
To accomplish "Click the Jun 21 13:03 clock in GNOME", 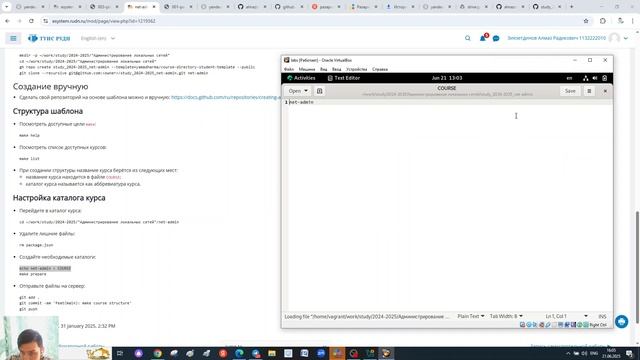I will [447, 78].
